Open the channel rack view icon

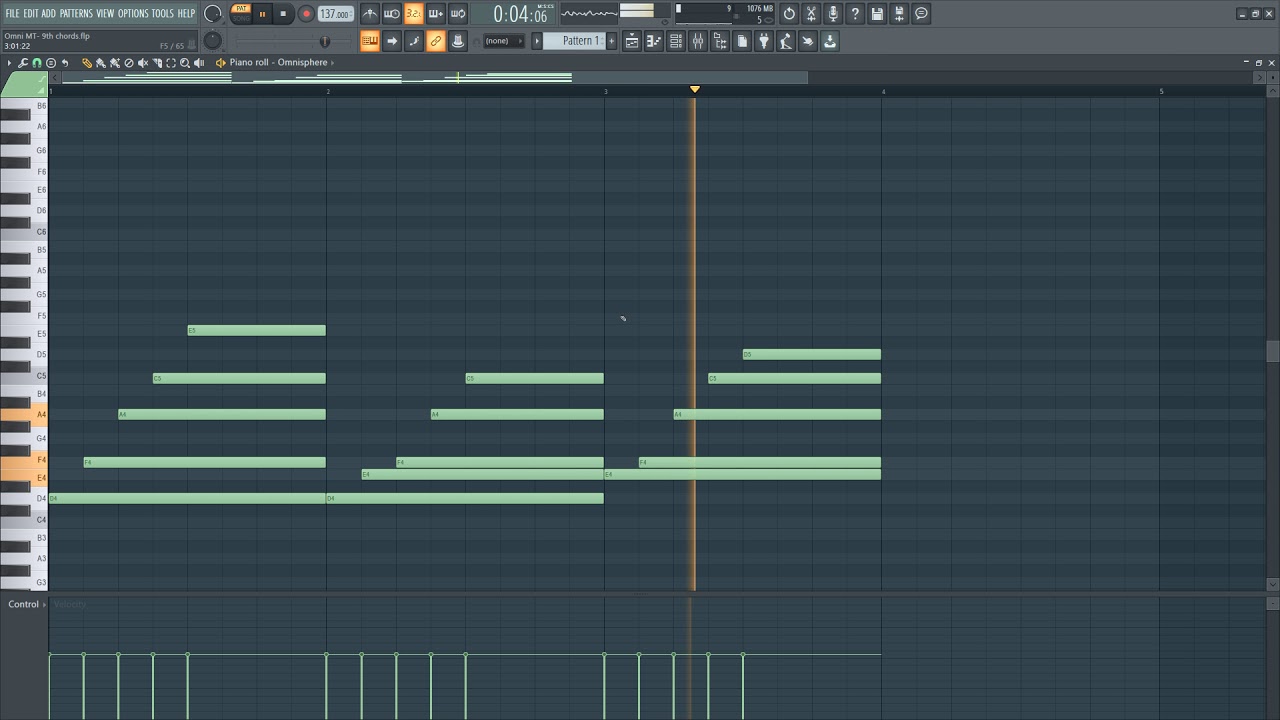(676, 41)
